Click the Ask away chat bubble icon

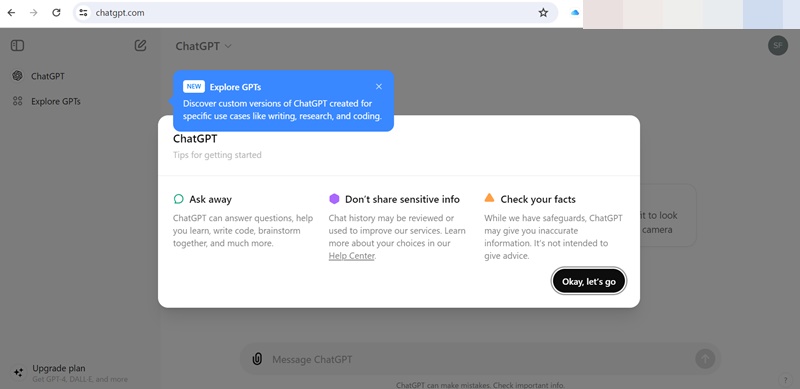pos(179,199)
